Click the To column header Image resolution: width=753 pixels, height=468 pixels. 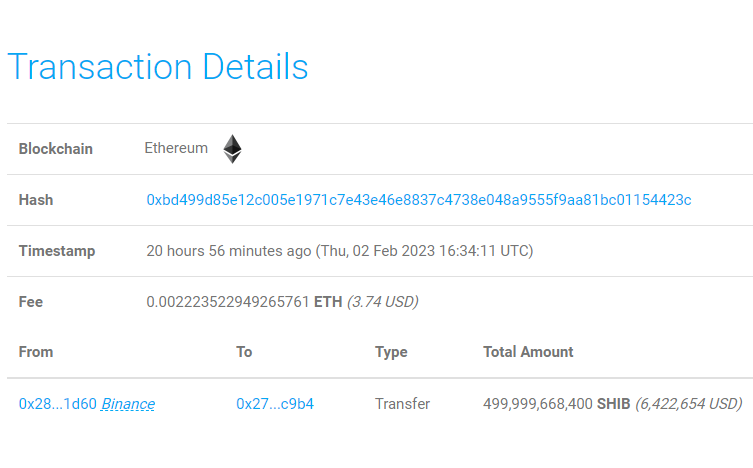[244, 352]
